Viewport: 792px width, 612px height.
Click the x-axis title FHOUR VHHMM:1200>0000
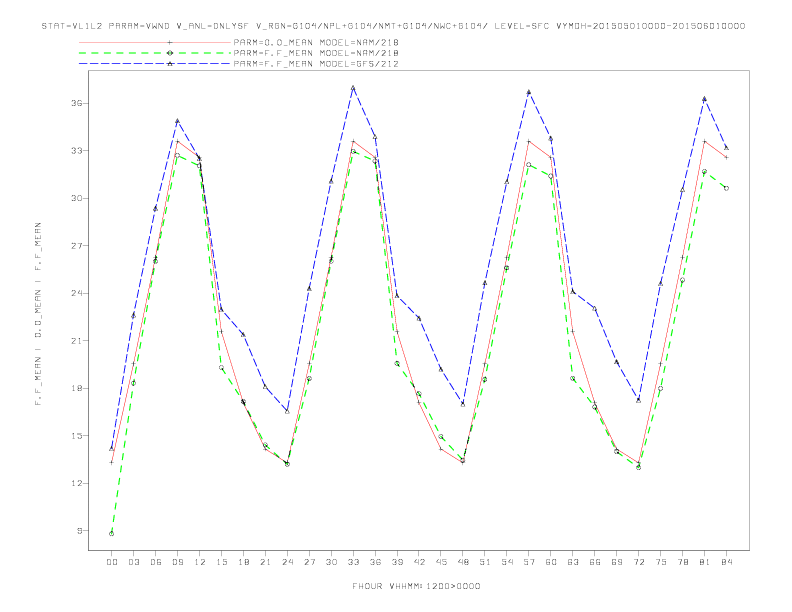[416, 586]
